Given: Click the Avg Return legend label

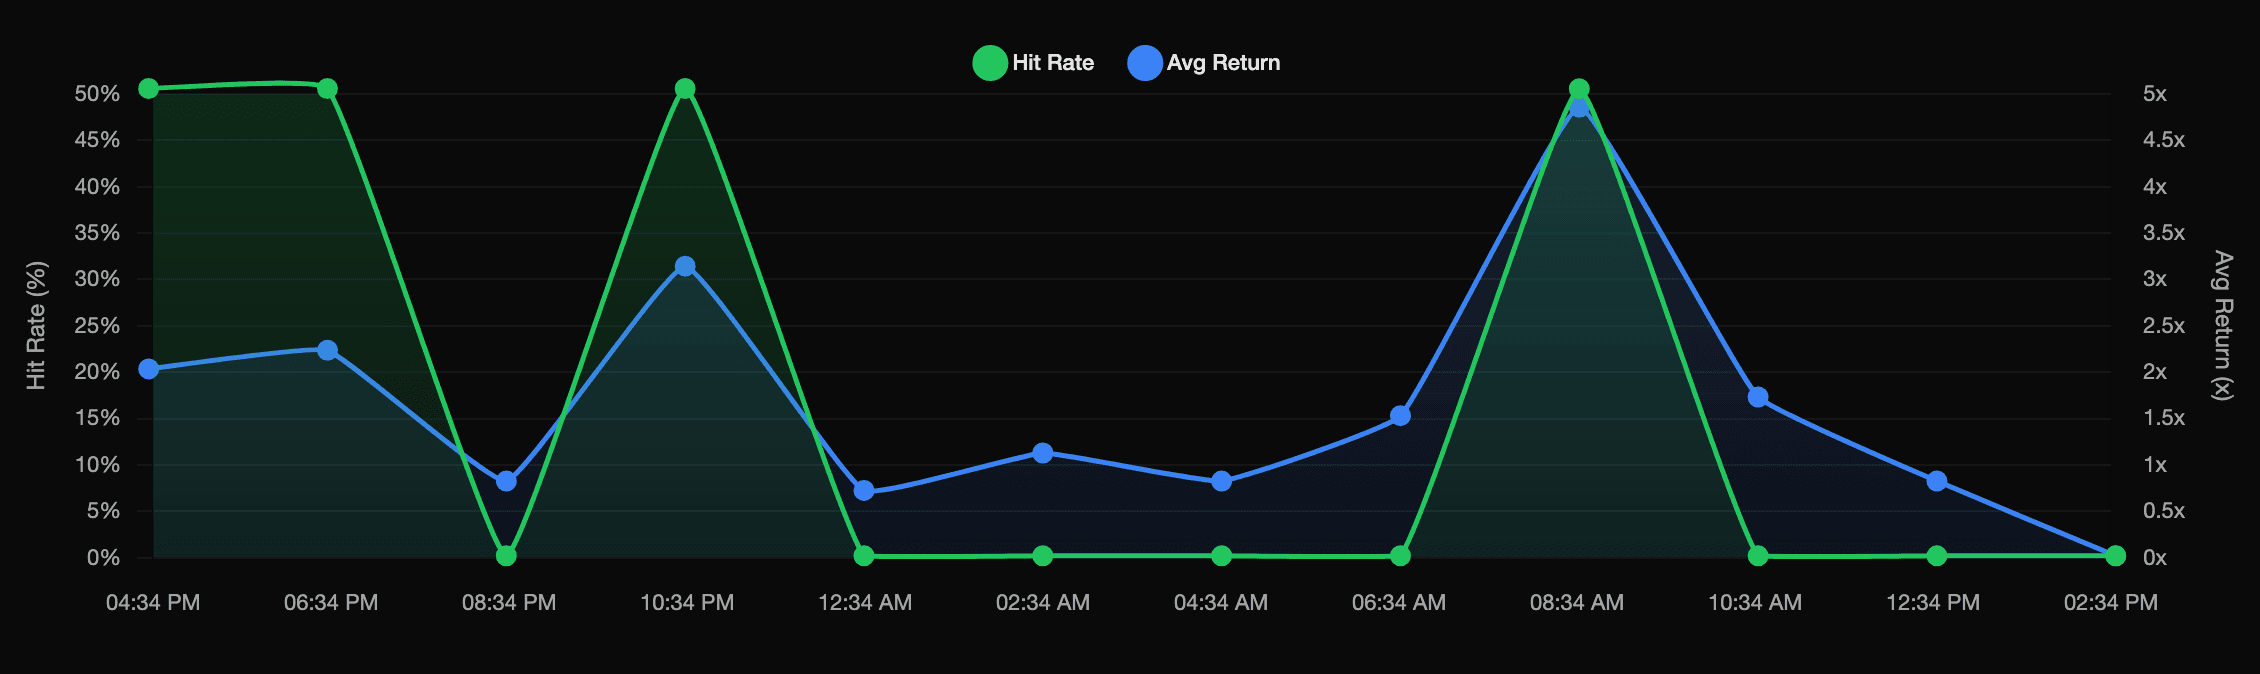Looking at the screenshot, I should (1223, 63).
